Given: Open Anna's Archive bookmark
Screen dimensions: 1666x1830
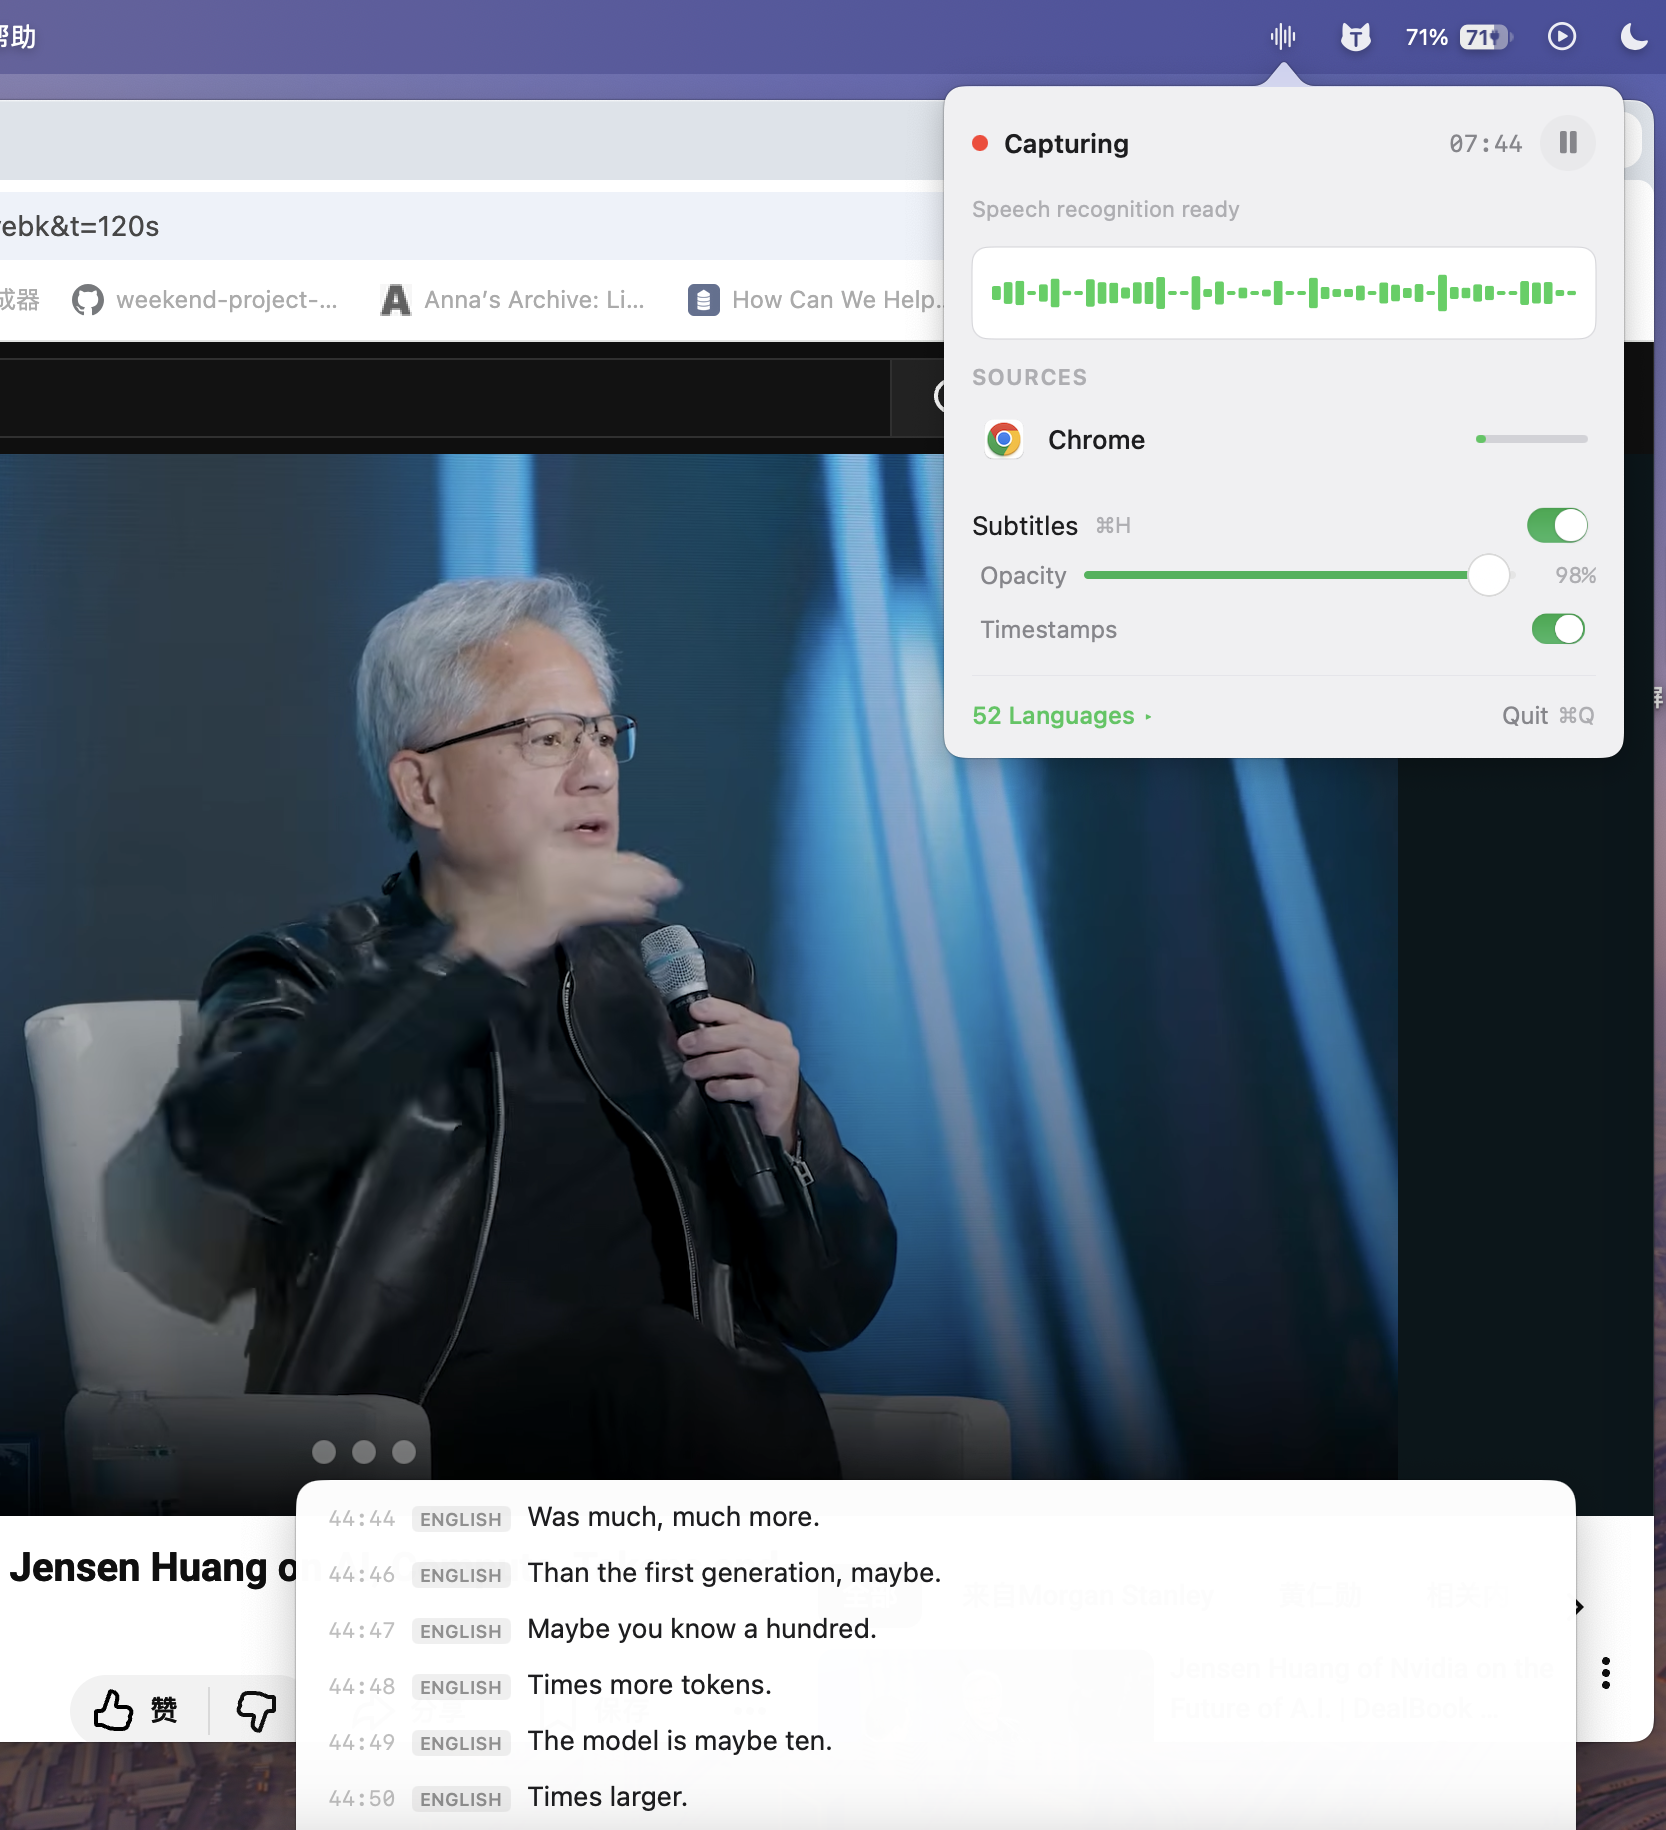Looking at the screenshot, I should (x=513, y=300).
